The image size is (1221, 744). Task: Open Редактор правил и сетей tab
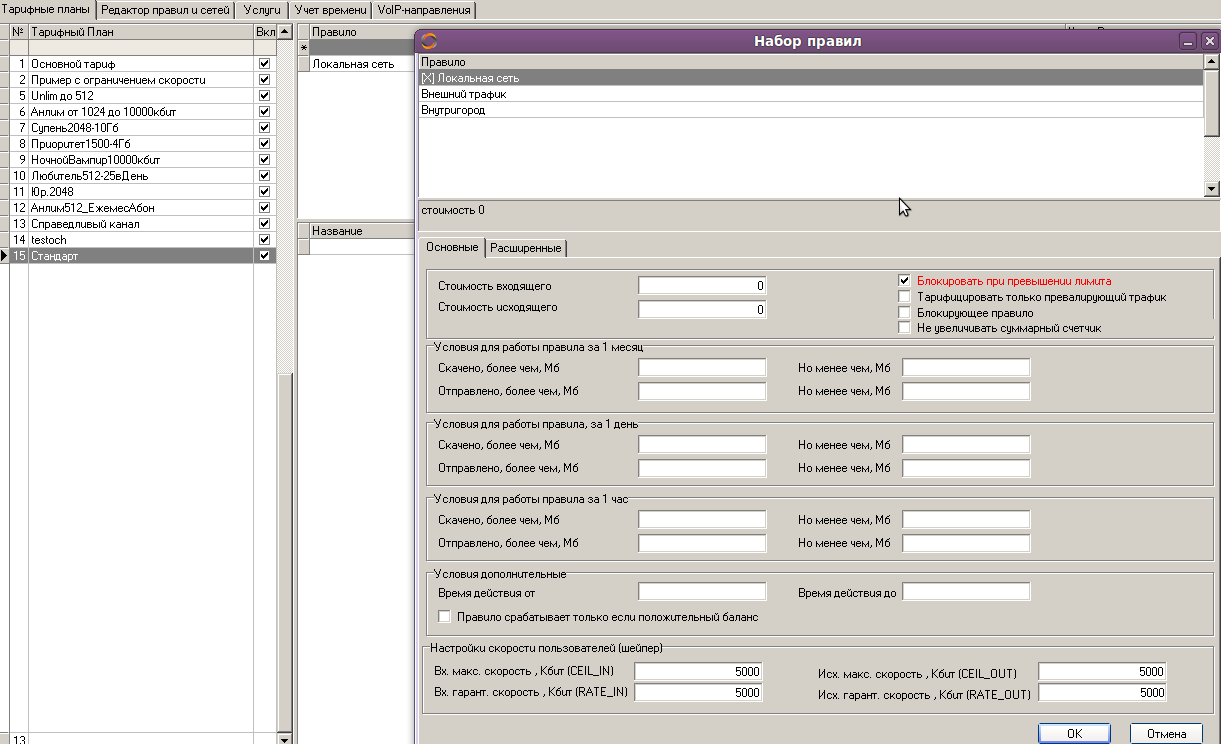(166, 10)
